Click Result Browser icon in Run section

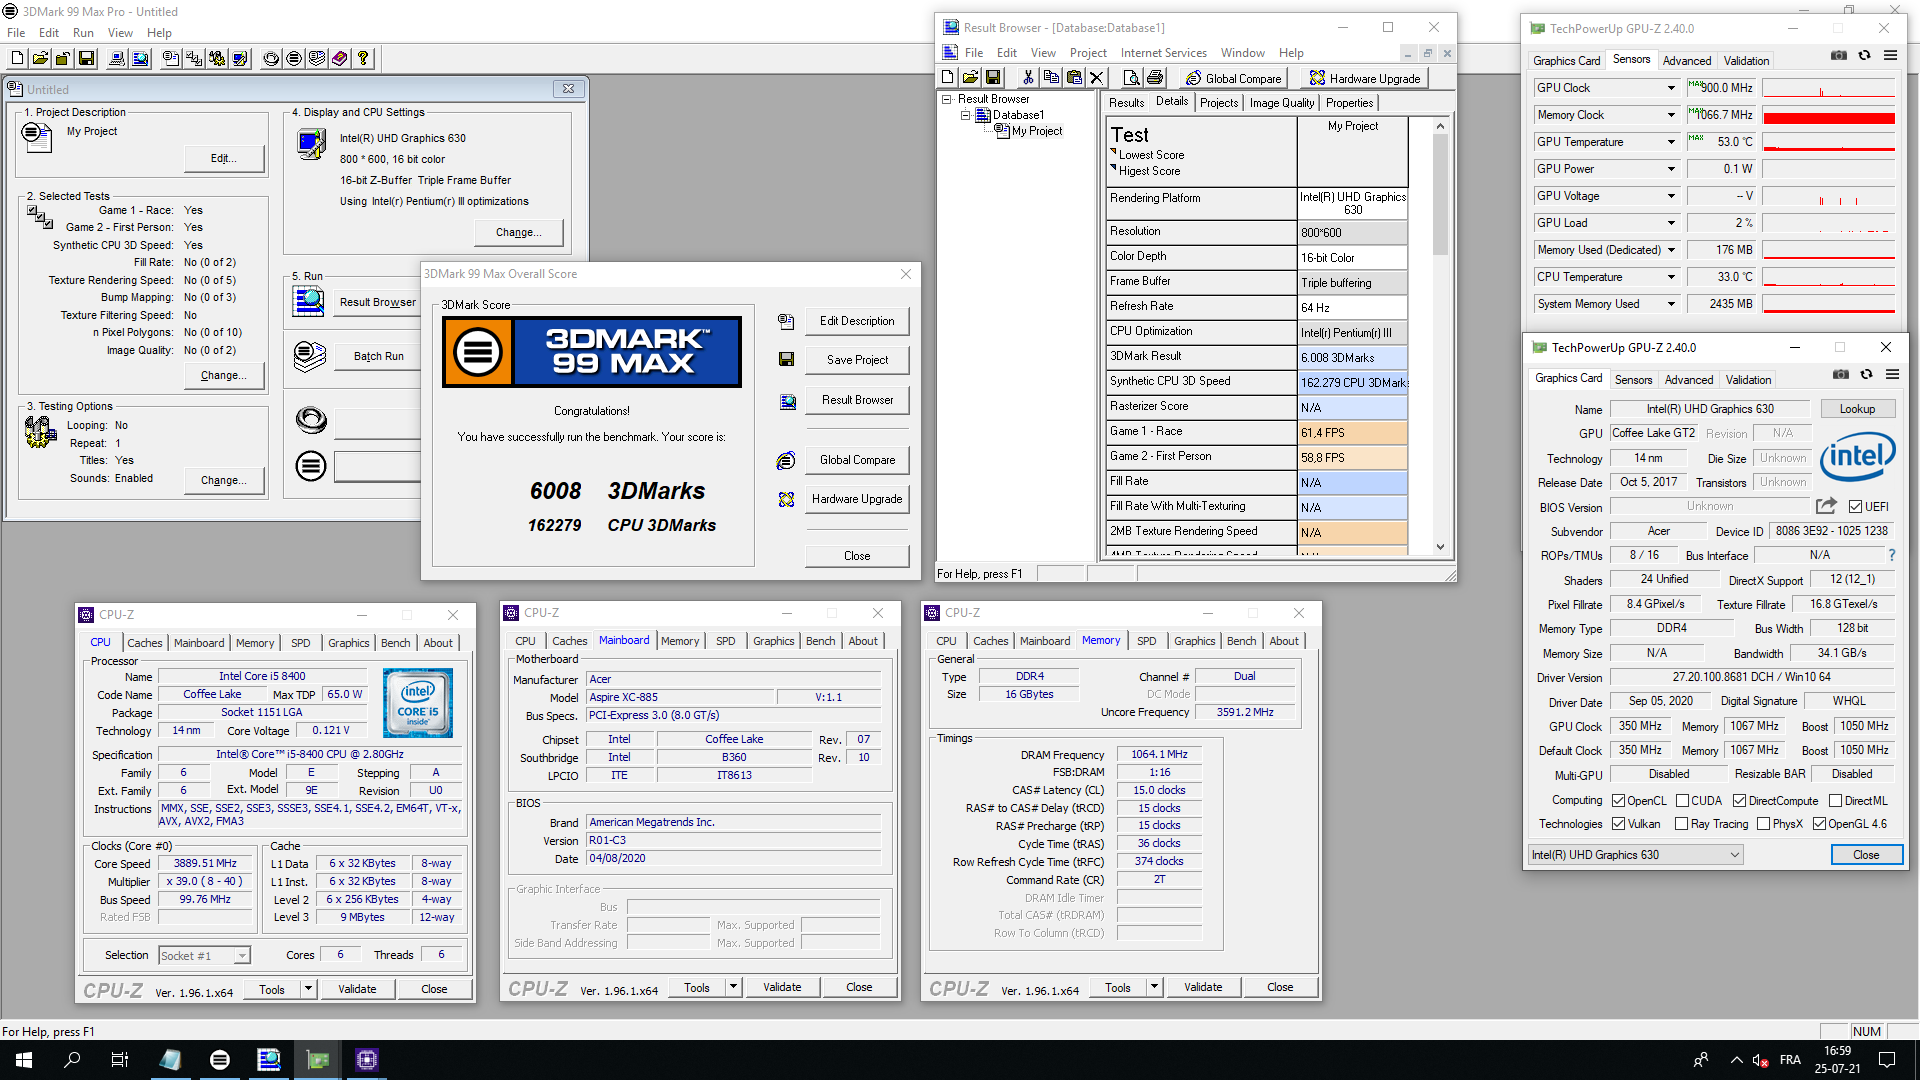tap(309, 301)
